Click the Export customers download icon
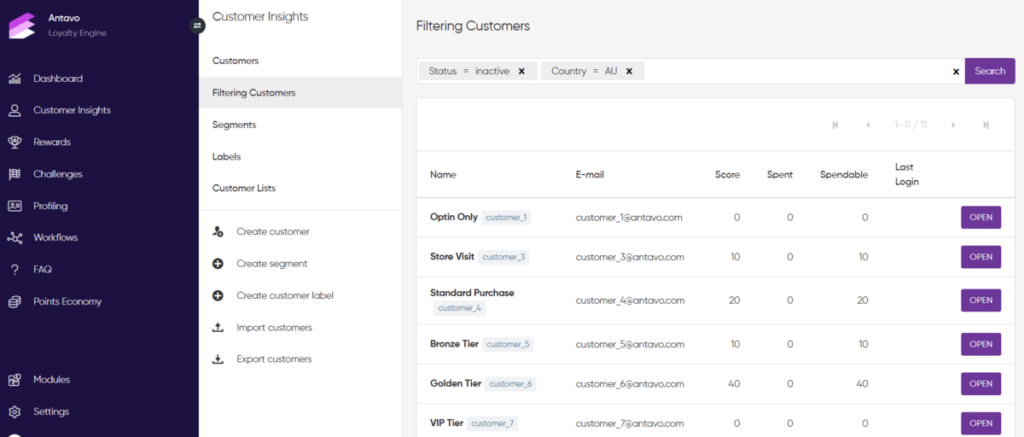Screen dimensions: 1024x437 pyautogui.click(x=218, y=359)
